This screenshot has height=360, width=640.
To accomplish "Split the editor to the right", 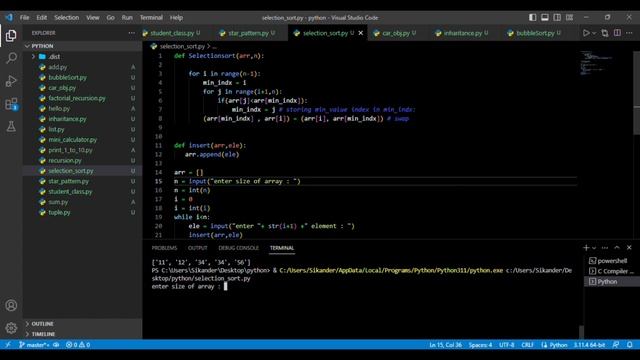I will tap(617, 33).
